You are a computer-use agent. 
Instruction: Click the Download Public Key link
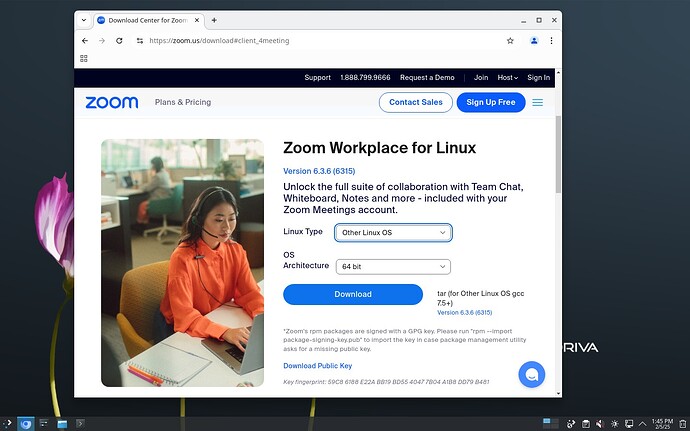(x=317, y=366)
